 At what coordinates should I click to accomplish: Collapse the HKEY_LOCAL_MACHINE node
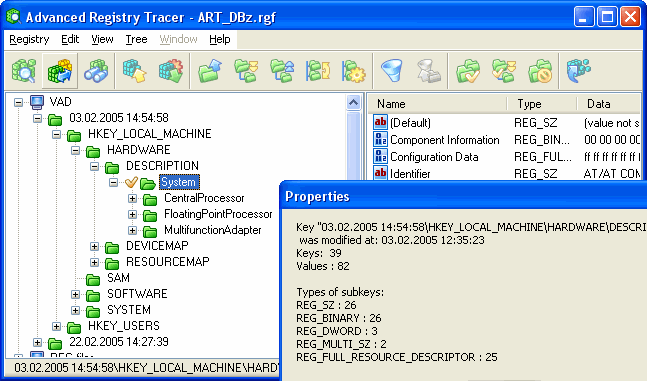[57, 135]
